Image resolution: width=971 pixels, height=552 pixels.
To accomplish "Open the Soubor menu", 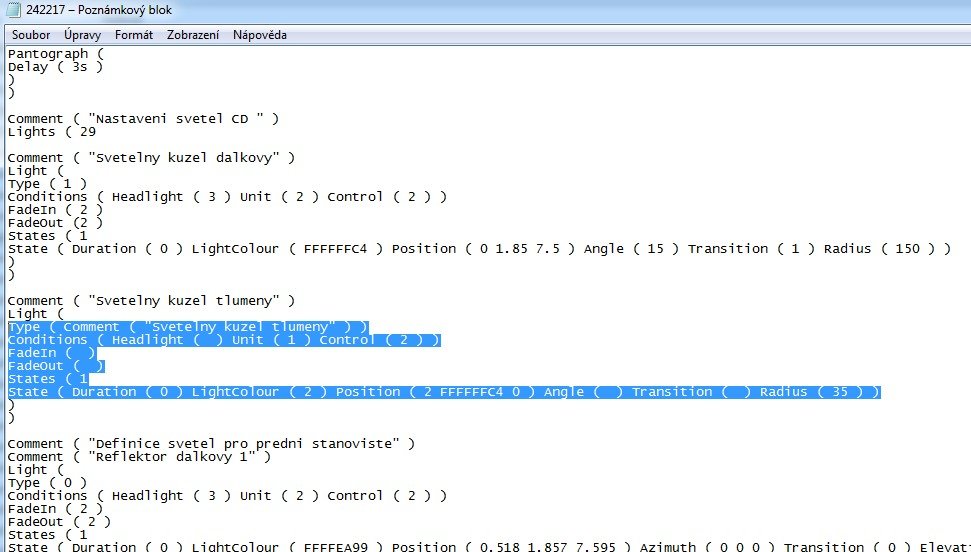I will (31, 35).
